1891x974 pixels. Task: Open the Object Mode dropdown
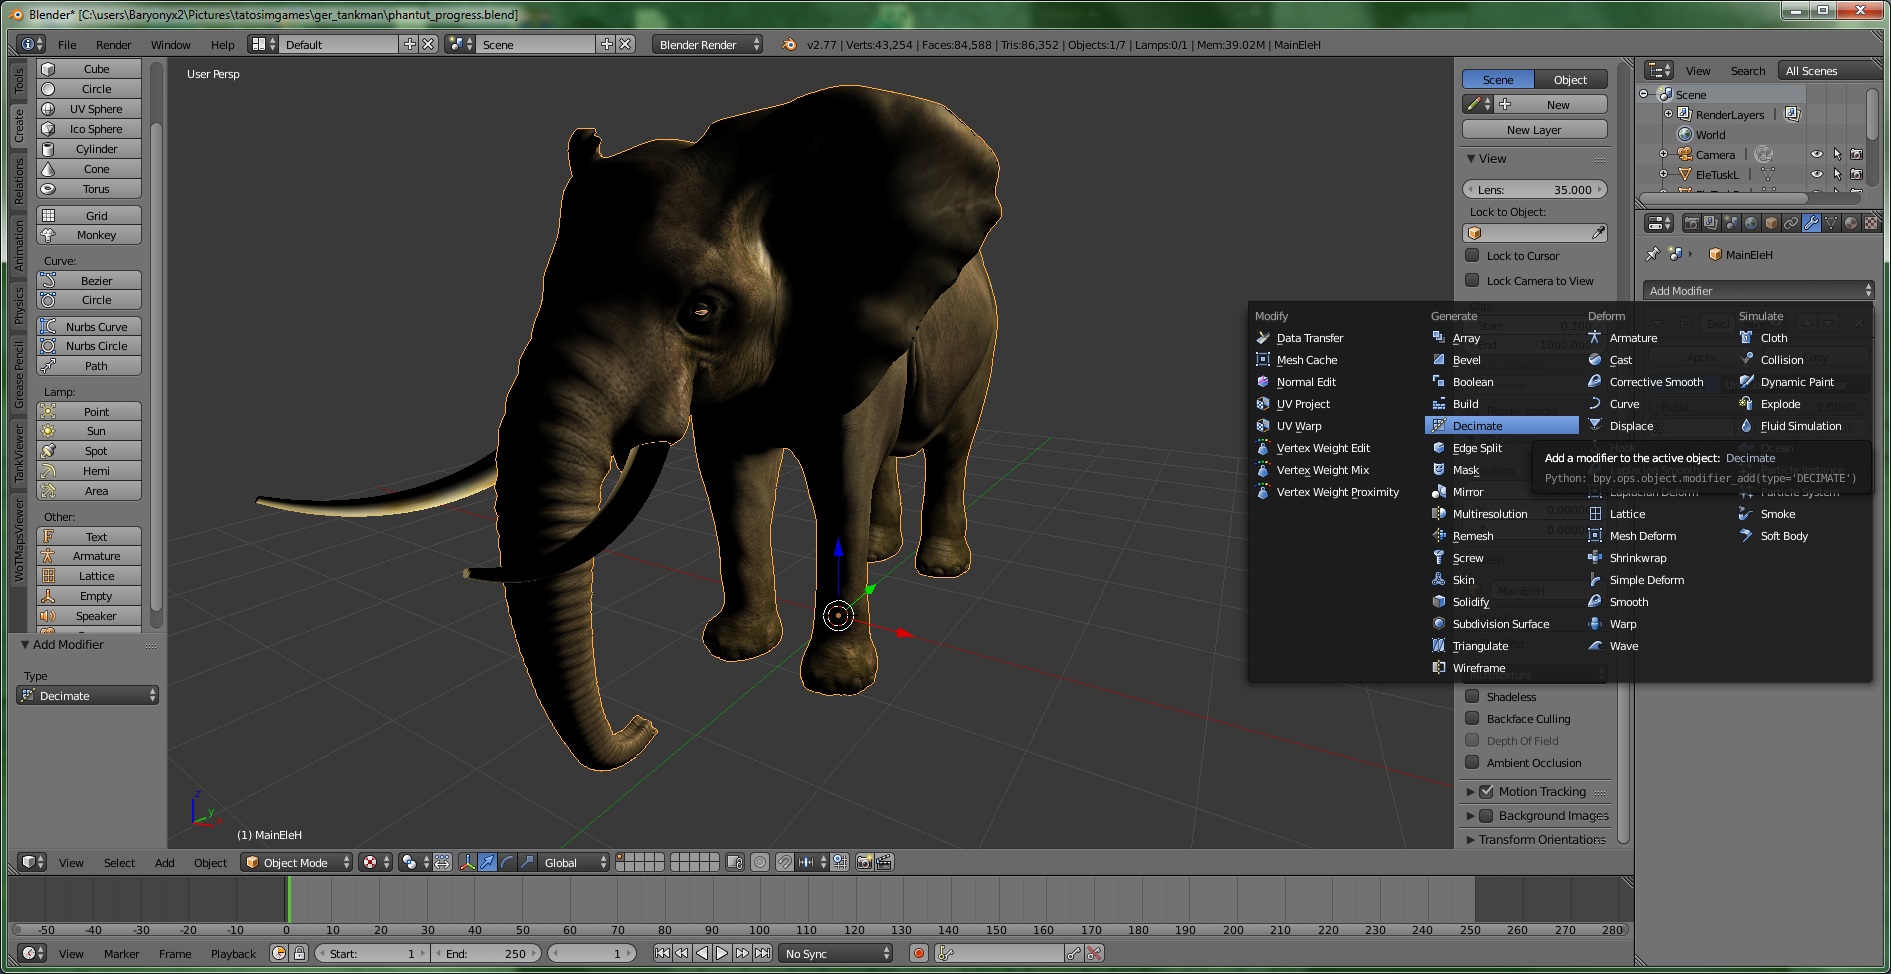(297, 862)
